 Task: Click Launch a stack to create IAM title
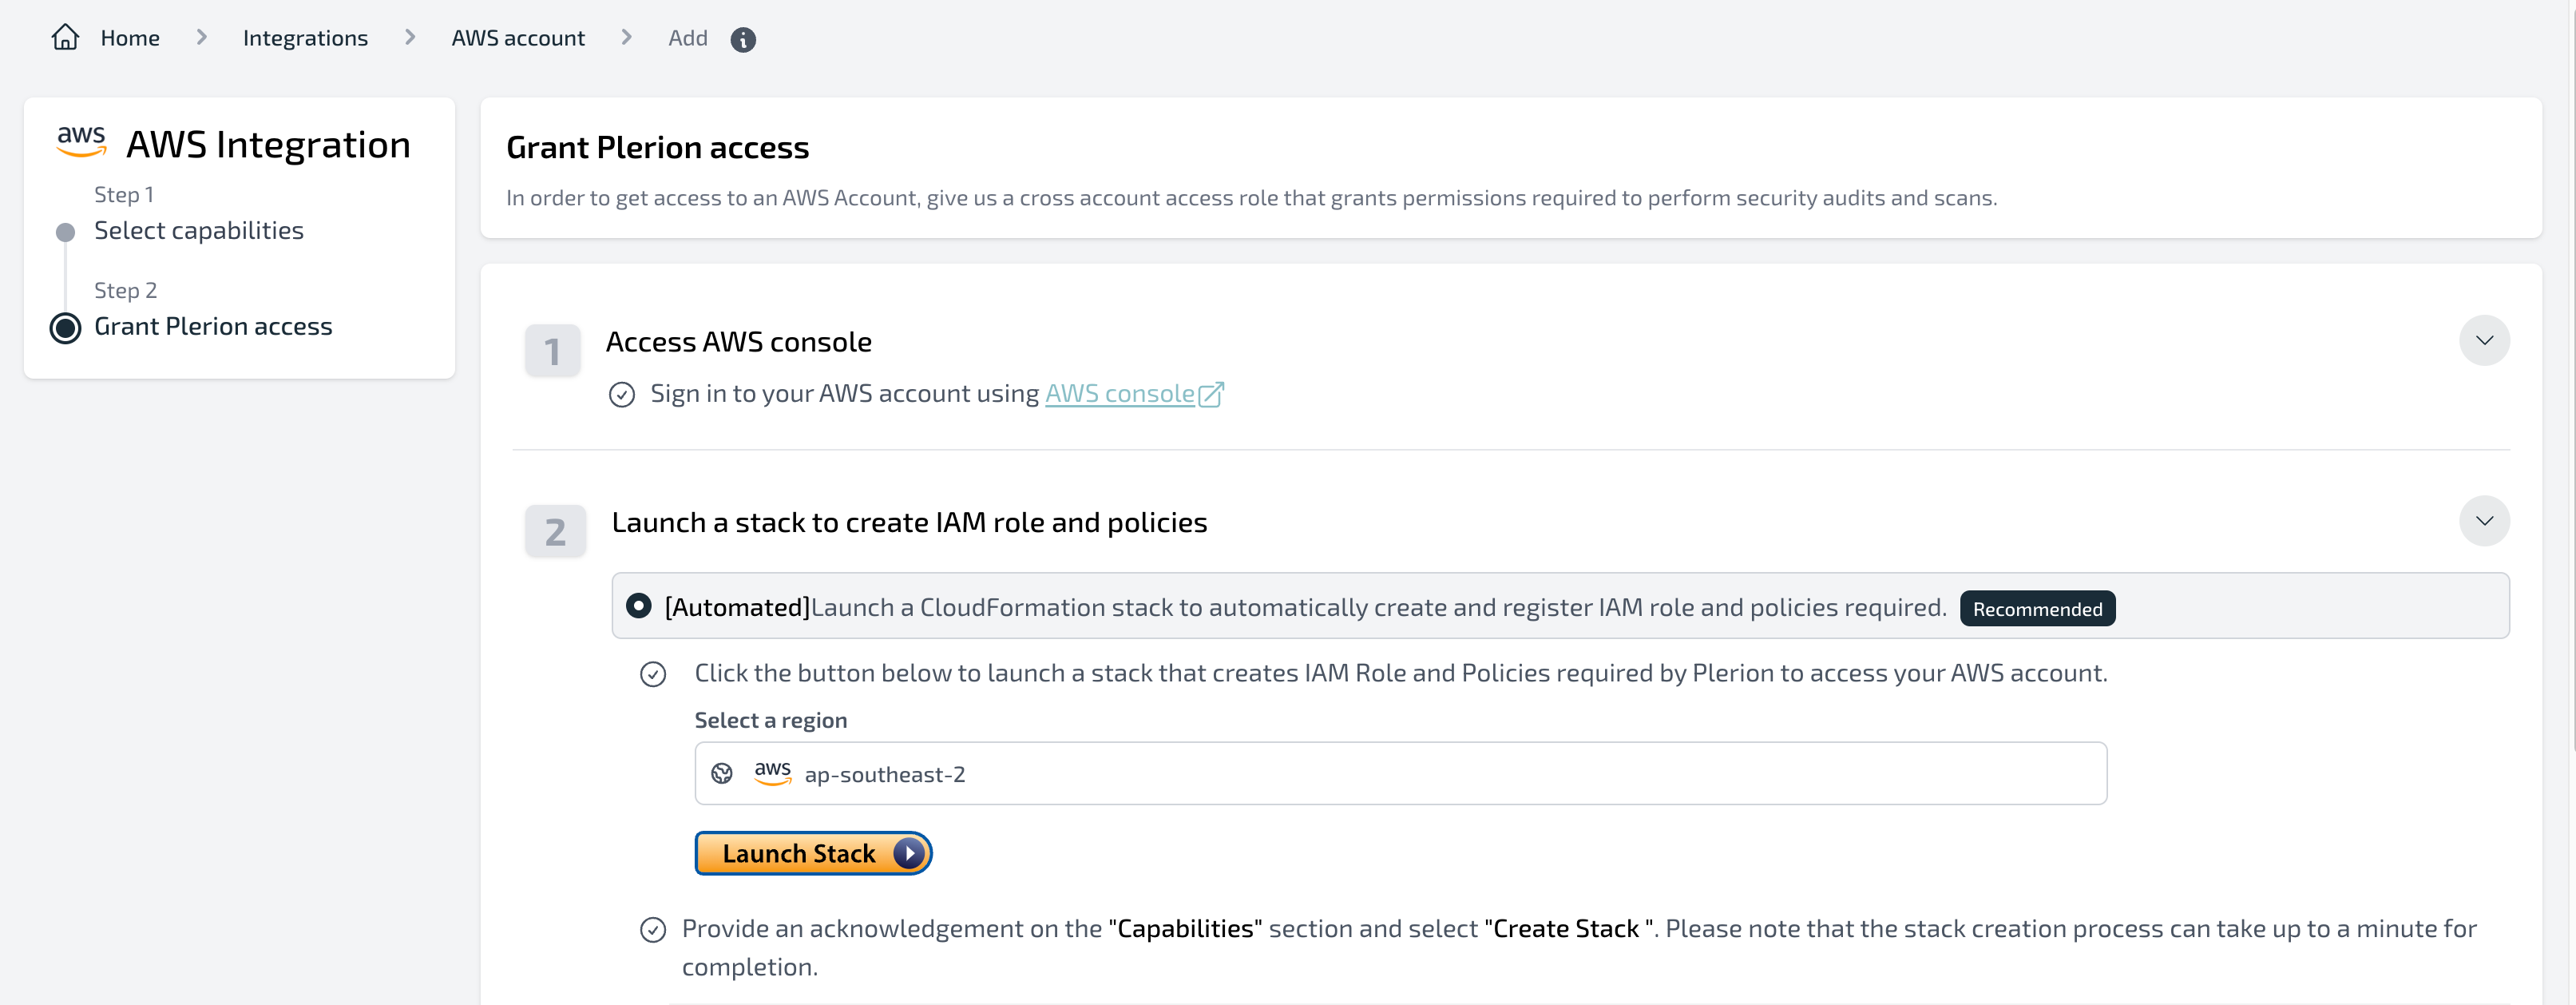909,522
